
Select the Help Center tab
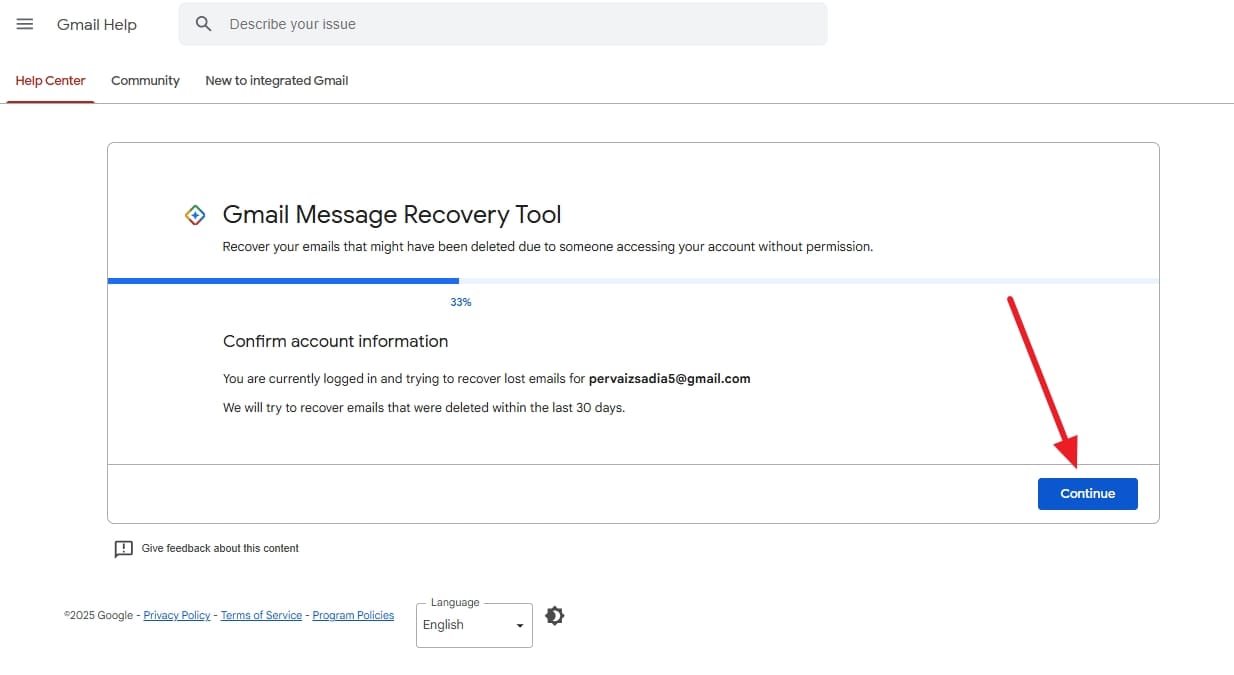[x=50, y=80]
